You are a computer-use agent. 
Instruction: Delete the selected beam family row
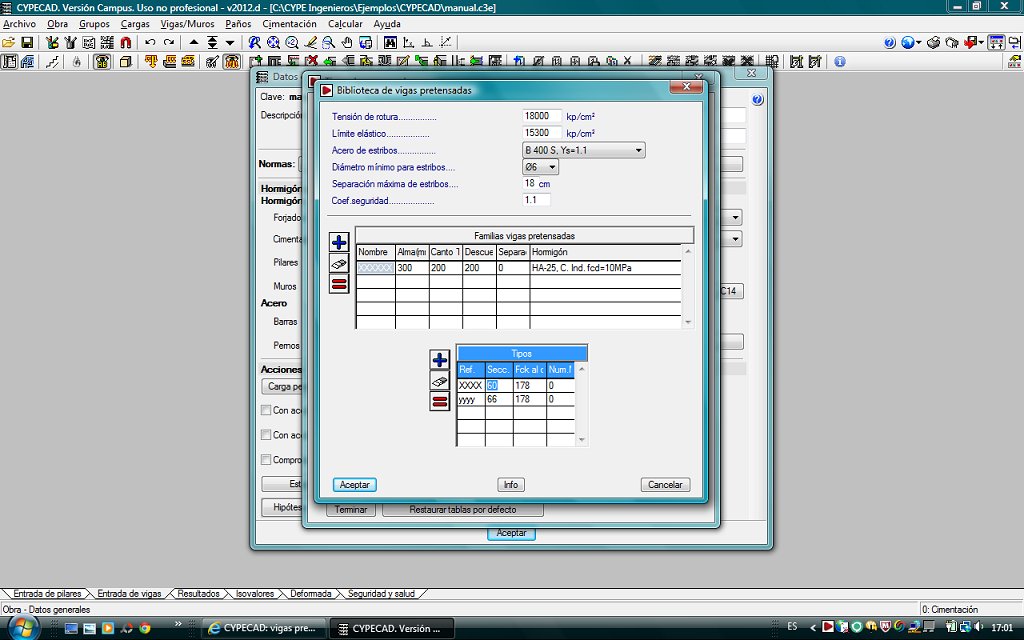[x=339, y=284]
